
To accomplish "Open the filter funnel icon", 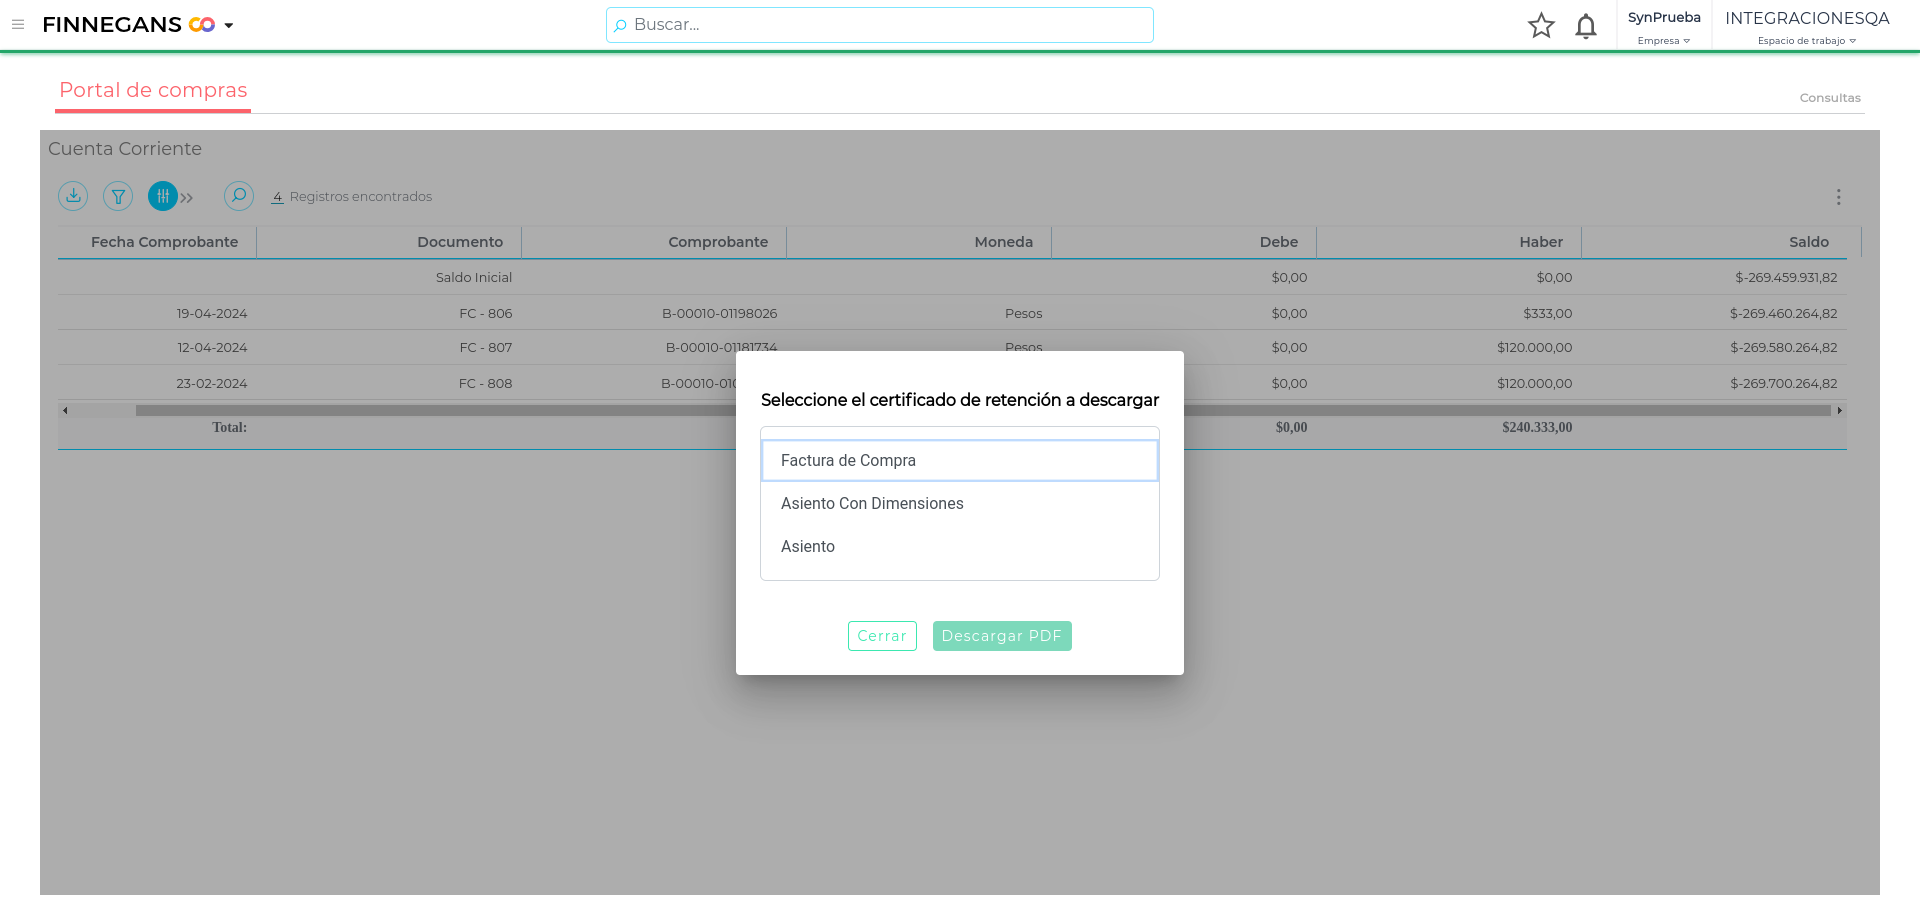I will 118,196.
